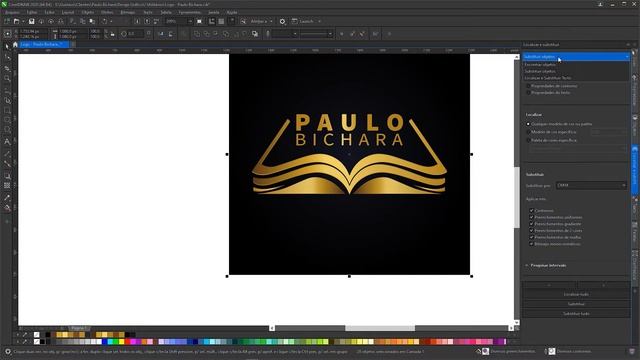Click the 'Substituir tudo' button

(x=576, y=314)
